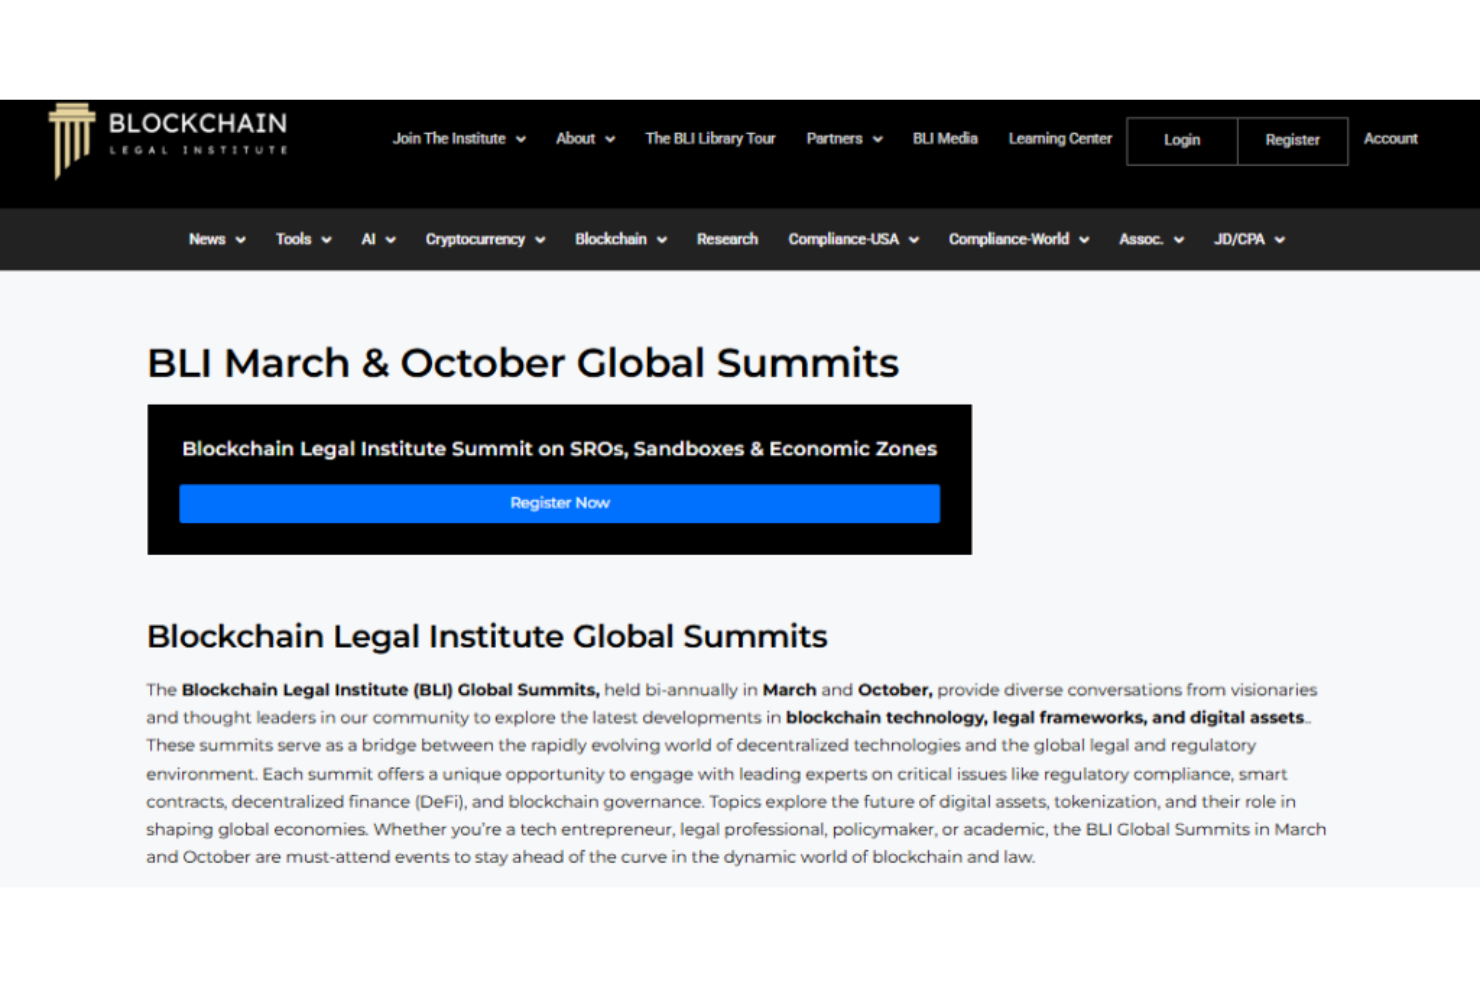
Task: Select 'Research' in the navigation bar
Action: (727, 239)
